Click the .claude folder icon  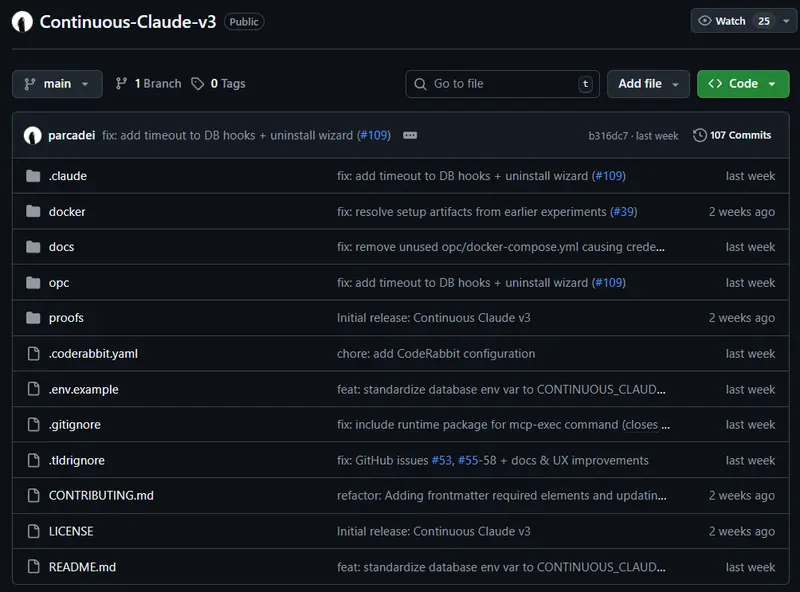click(x=33, y=176)
